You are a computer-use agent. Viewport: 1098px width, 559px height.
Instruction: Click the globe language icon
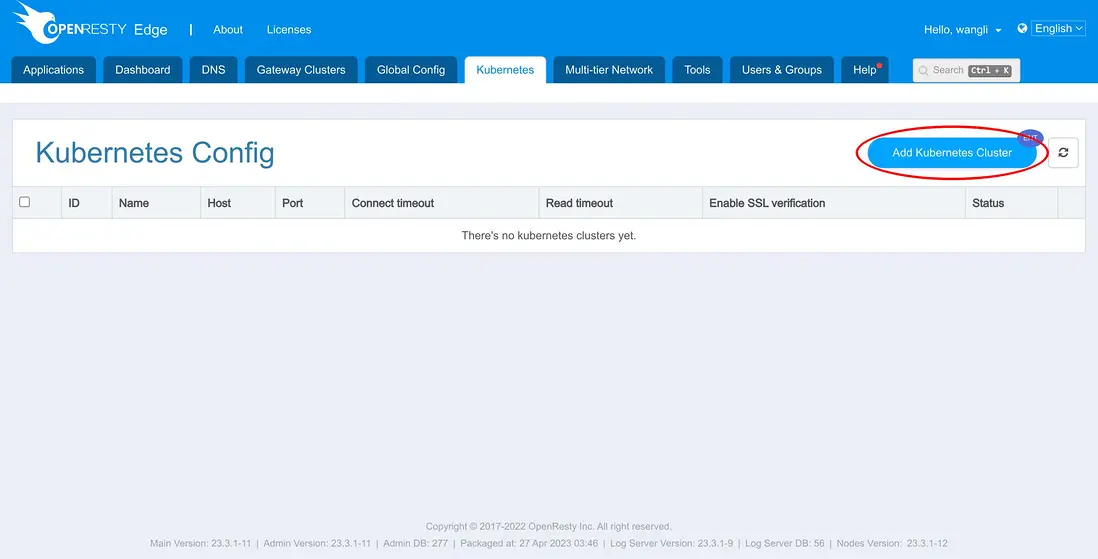click(1022, 29)
